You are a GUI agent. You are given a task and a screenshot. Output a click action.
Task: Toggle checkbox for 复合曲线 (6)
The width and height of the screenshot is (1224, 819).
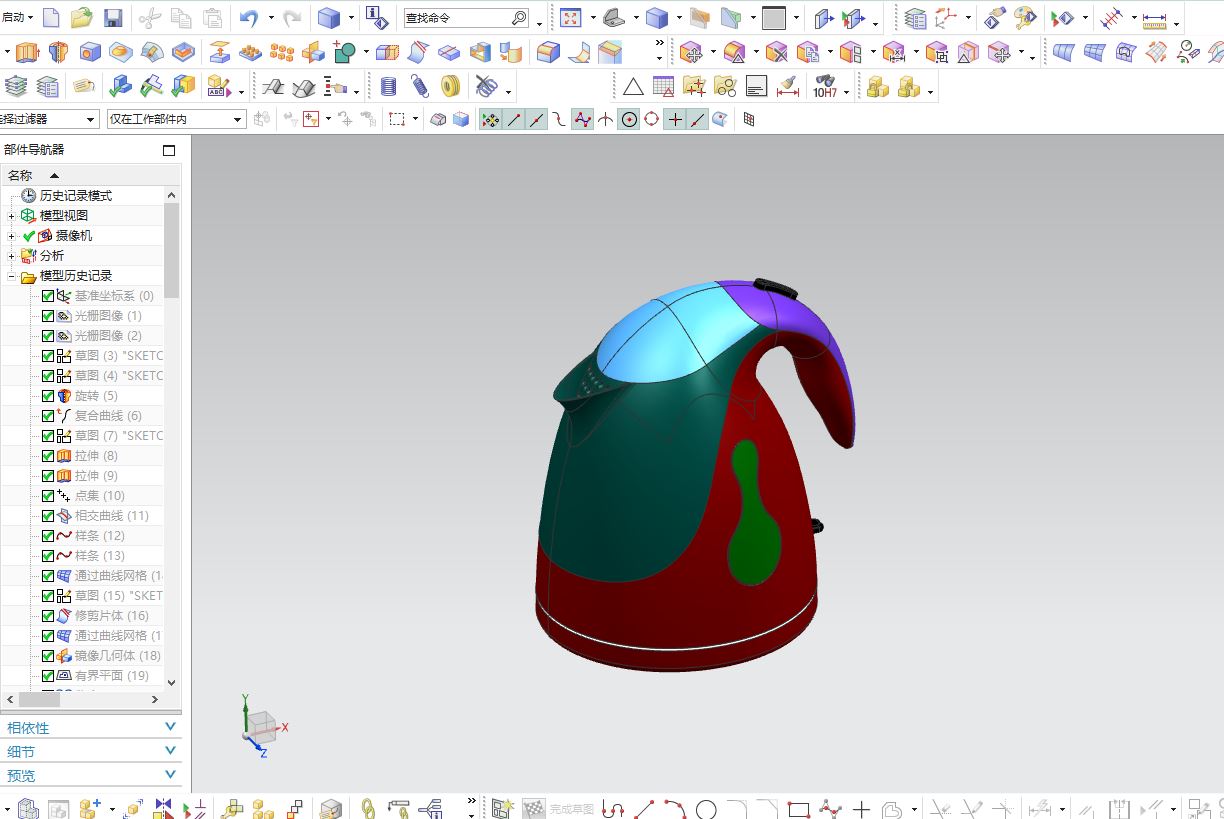coord(48,416)
